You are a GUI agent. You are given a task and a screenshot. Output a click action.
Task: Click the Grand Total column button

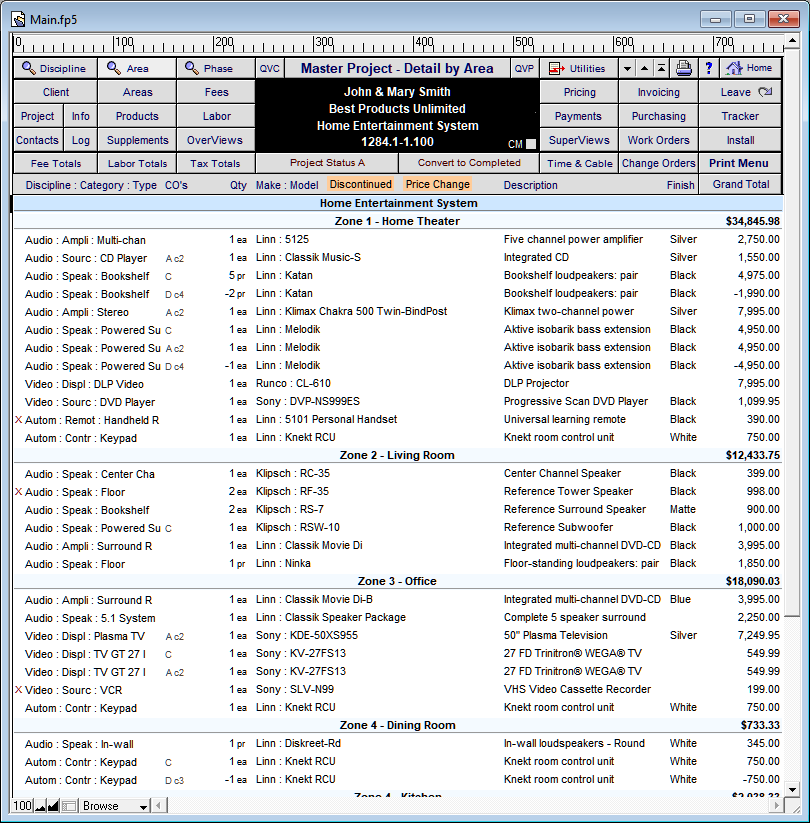tap(740, 184)
